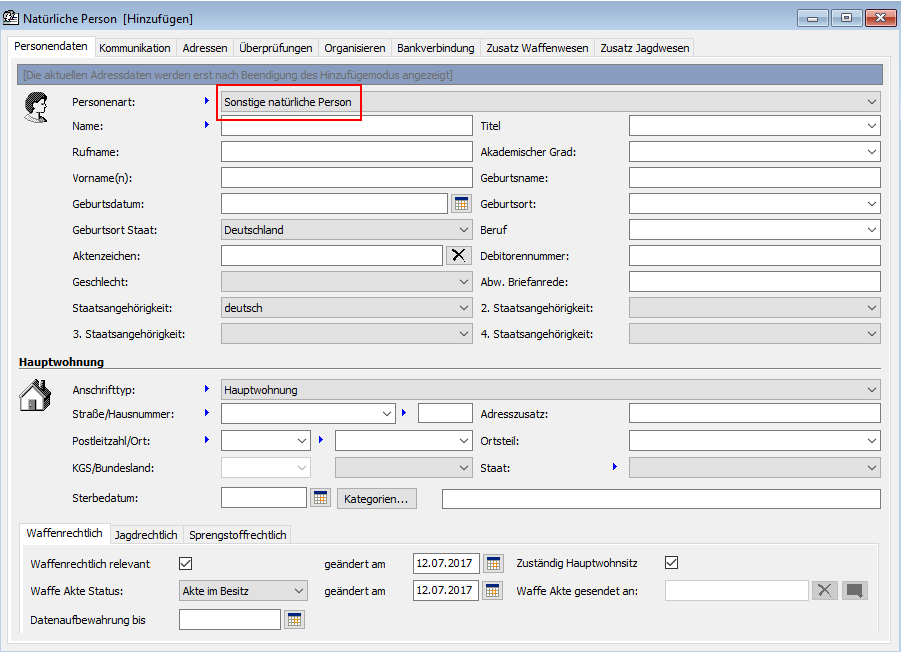Open the Zusatz Waffenwesen tab
This screenshot has height=652, width=901.
537,48
